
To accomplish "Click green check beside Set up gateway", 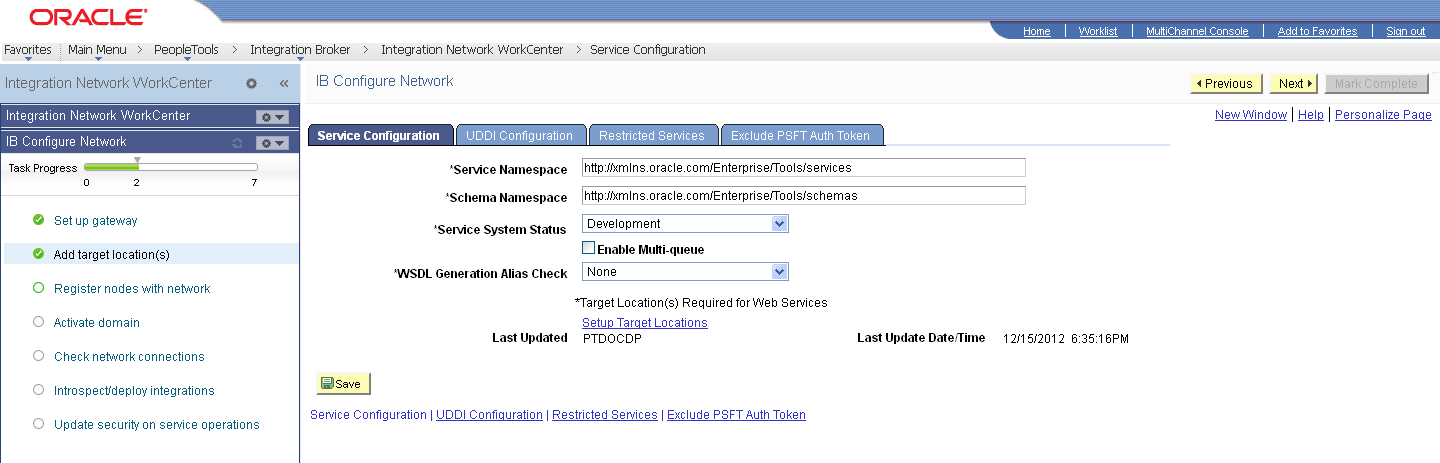I will click(39, 220).
